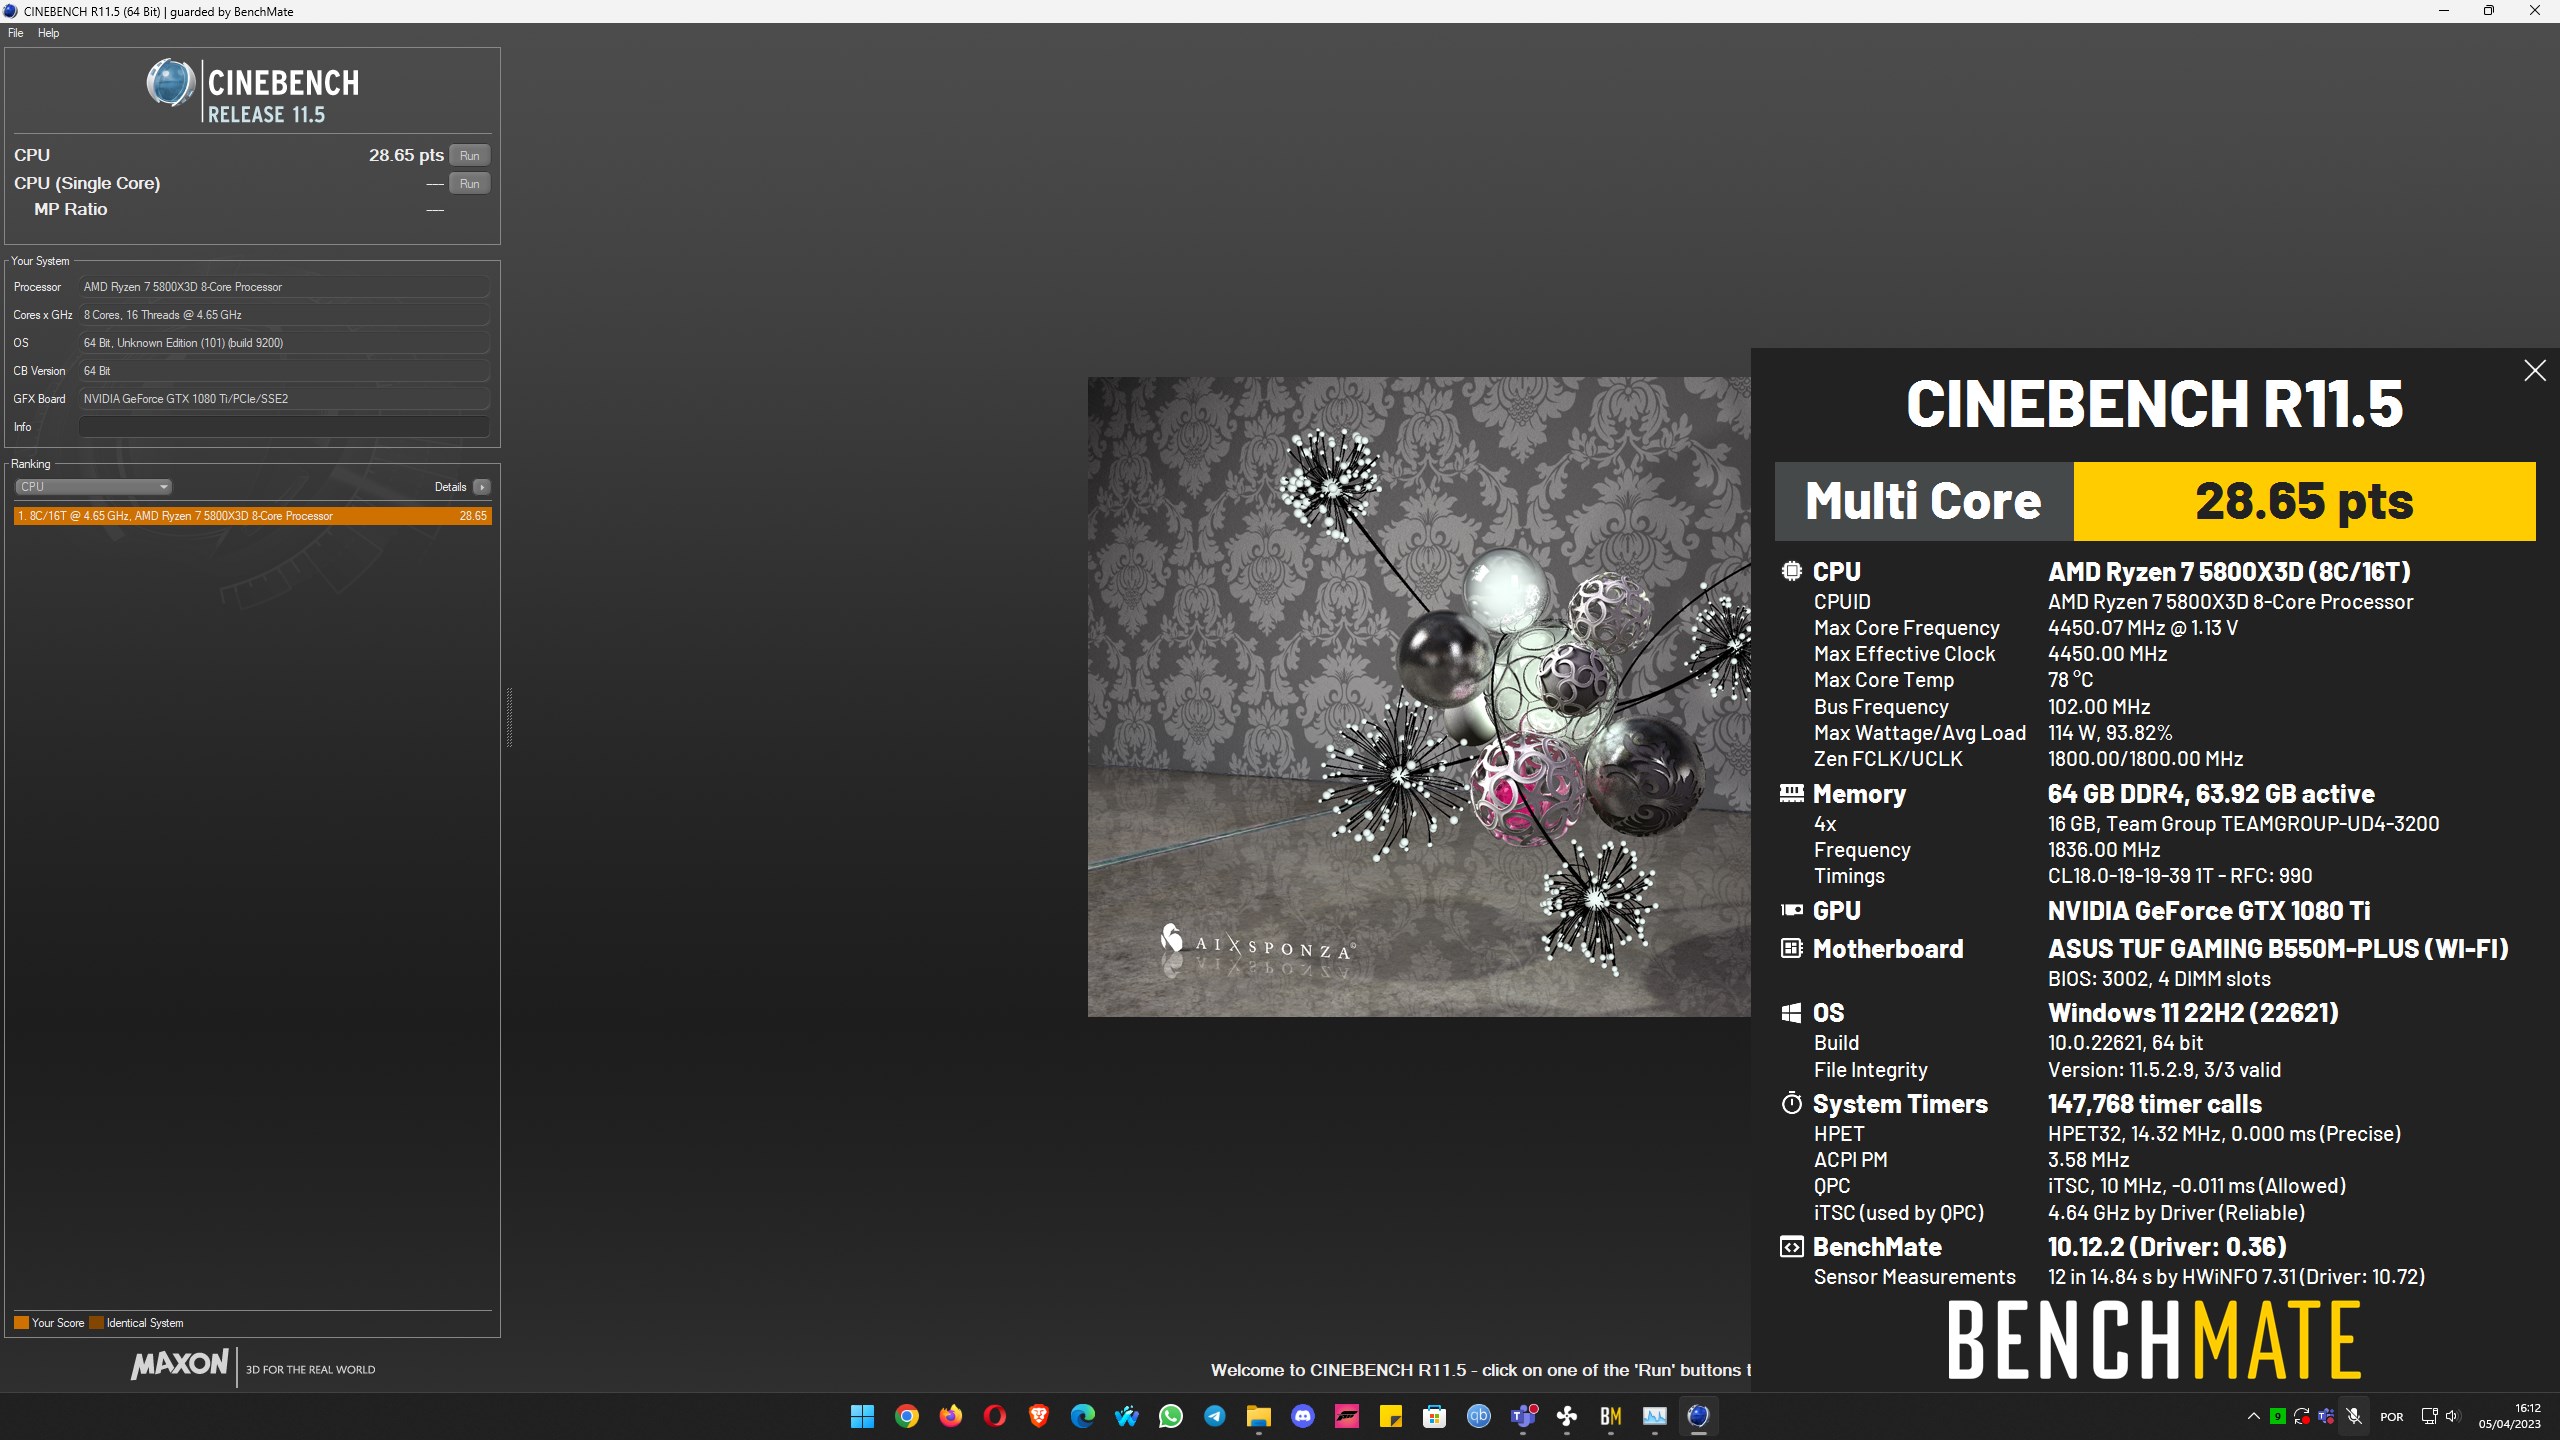Launch Opera browser from taskbar
This screenshot has width=2560, height=1440.
point(994,1416)
